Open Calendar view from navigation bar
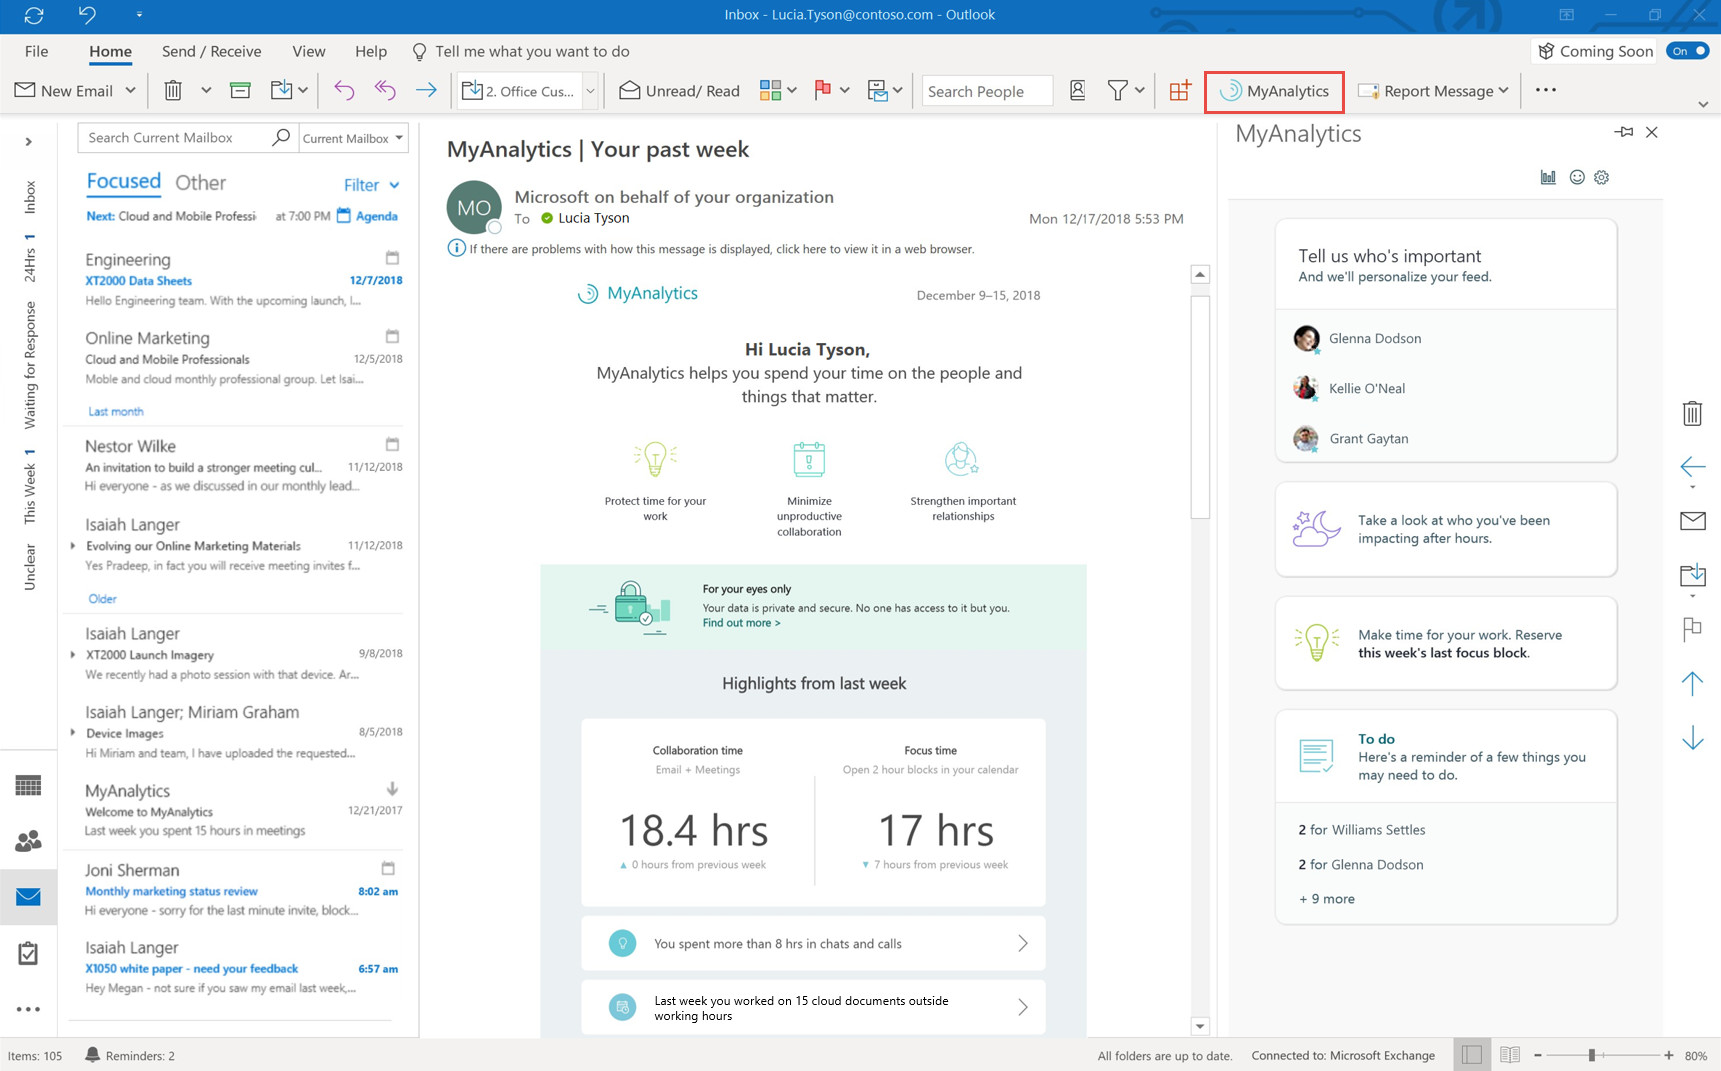The height and width of the screenshot is (1071, 1721). (x=28, y=786)
